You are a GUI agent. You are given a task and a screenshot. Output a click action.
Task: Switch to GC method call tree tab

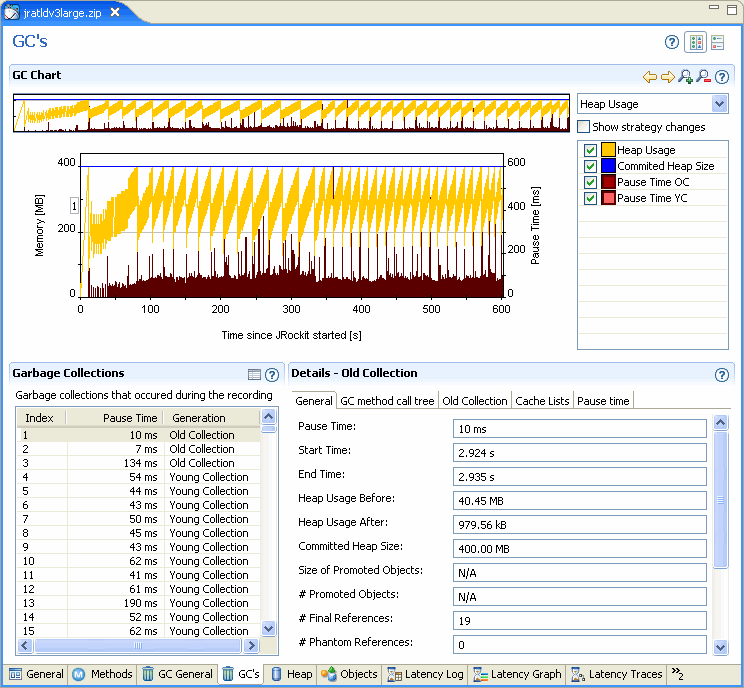tap(387, 401)
